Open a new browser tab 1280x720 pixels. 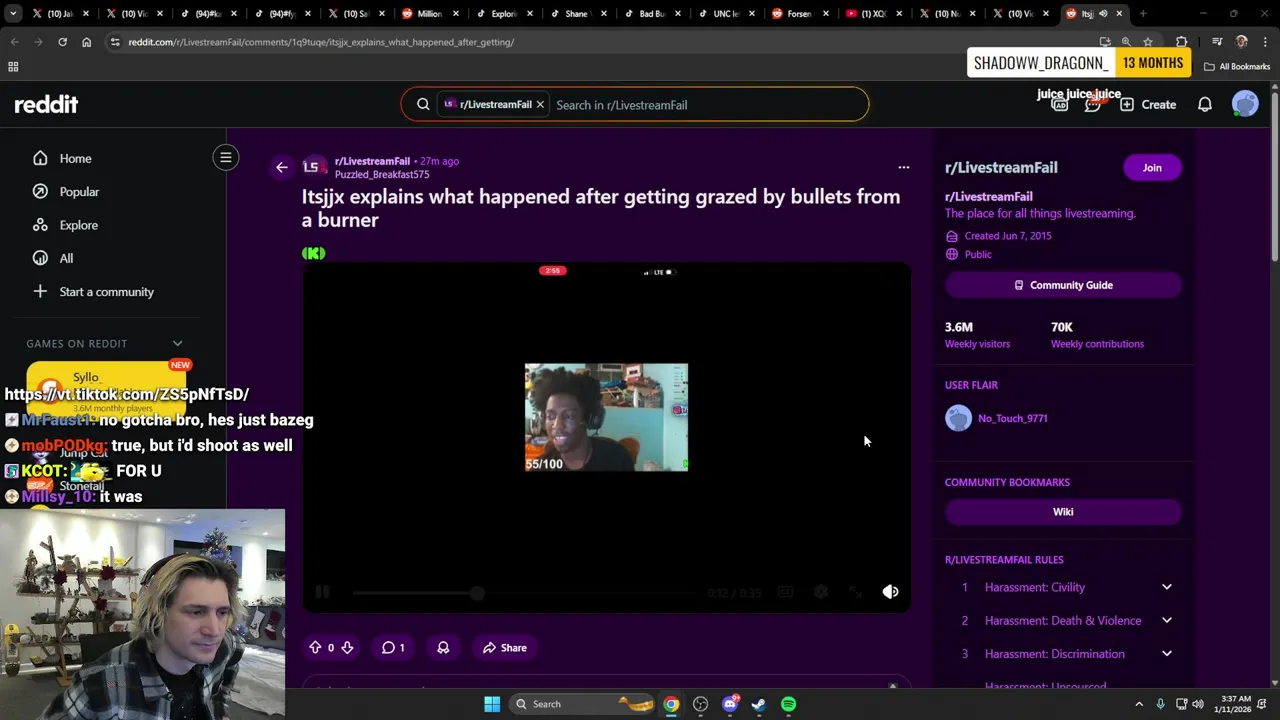[1143, 14]
